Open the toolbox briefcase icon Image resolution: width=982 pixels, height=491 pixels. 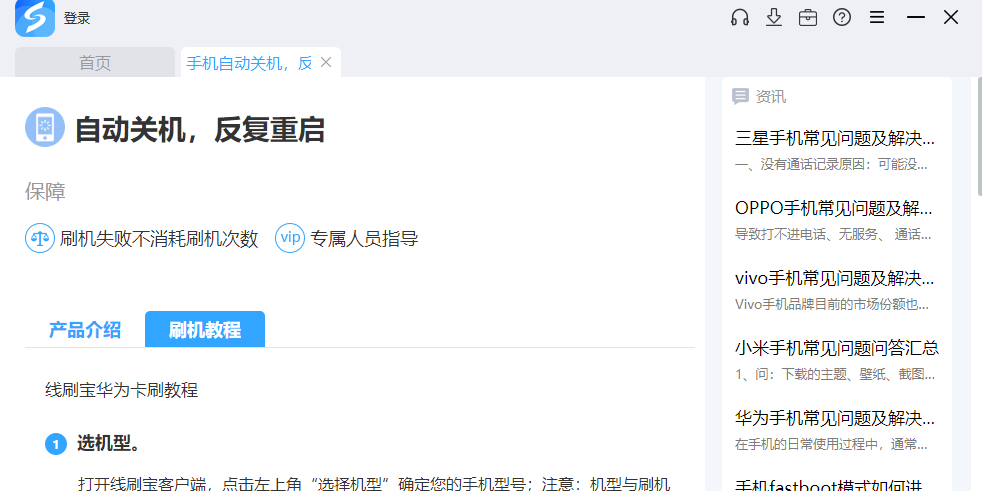(x=808, y=18)
